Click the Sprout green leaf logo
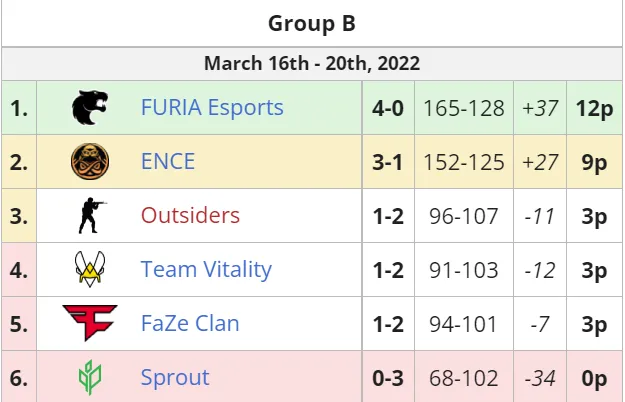Viewport: 625px width, 402px height. tap(90, 377)
